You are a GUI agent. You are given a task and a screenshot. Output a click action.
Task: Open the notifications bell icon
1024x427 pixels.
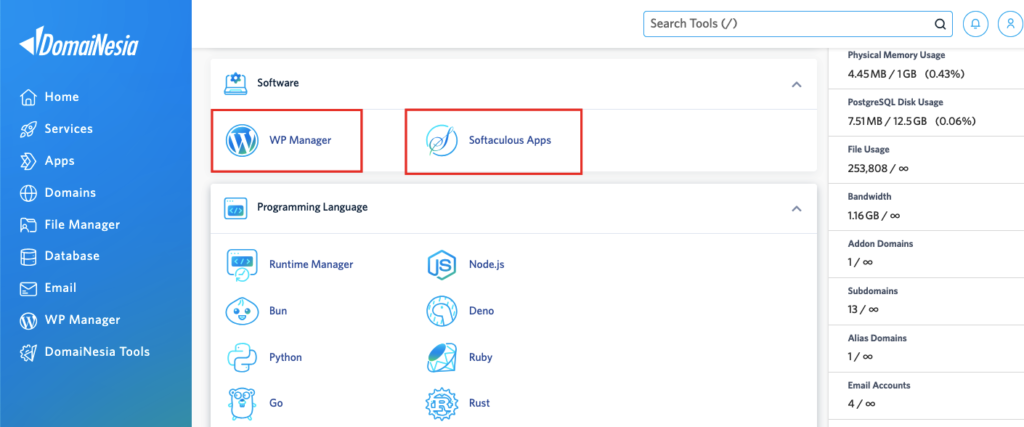pos(976,24)
